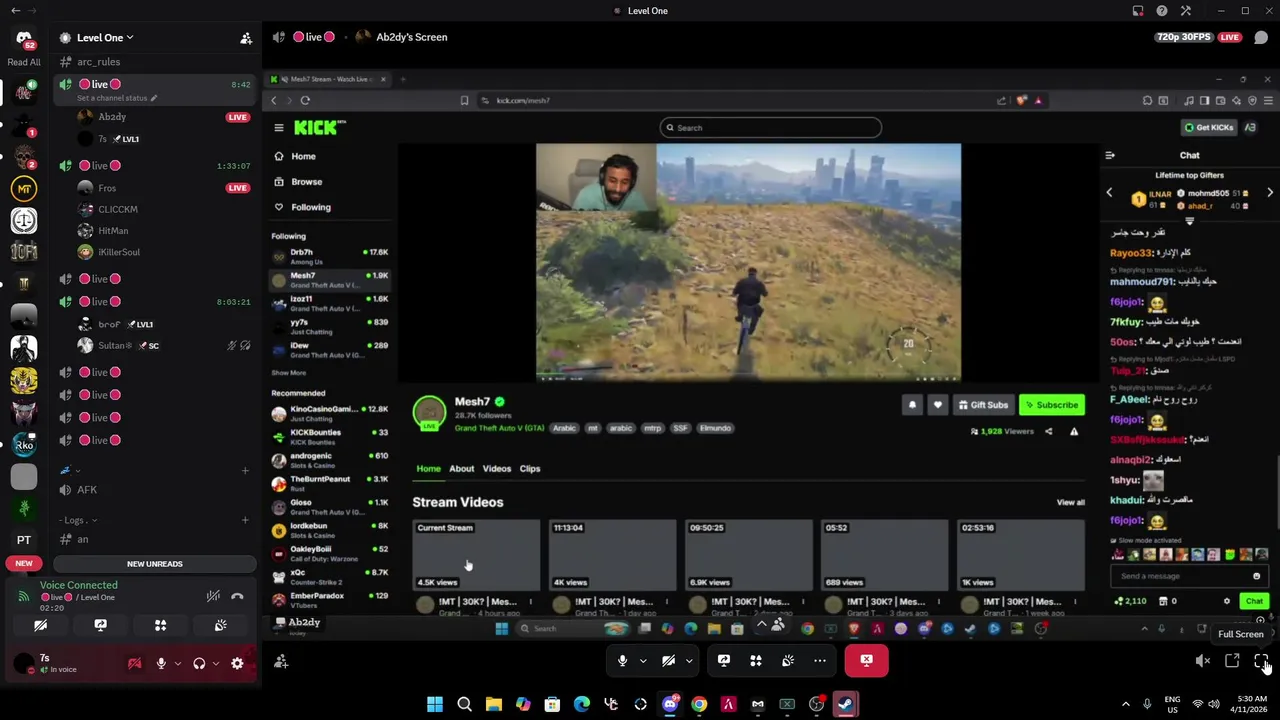1280x720 pixels.
Task: Click the Ab2dy shared screen video
Action: point(770,353)
